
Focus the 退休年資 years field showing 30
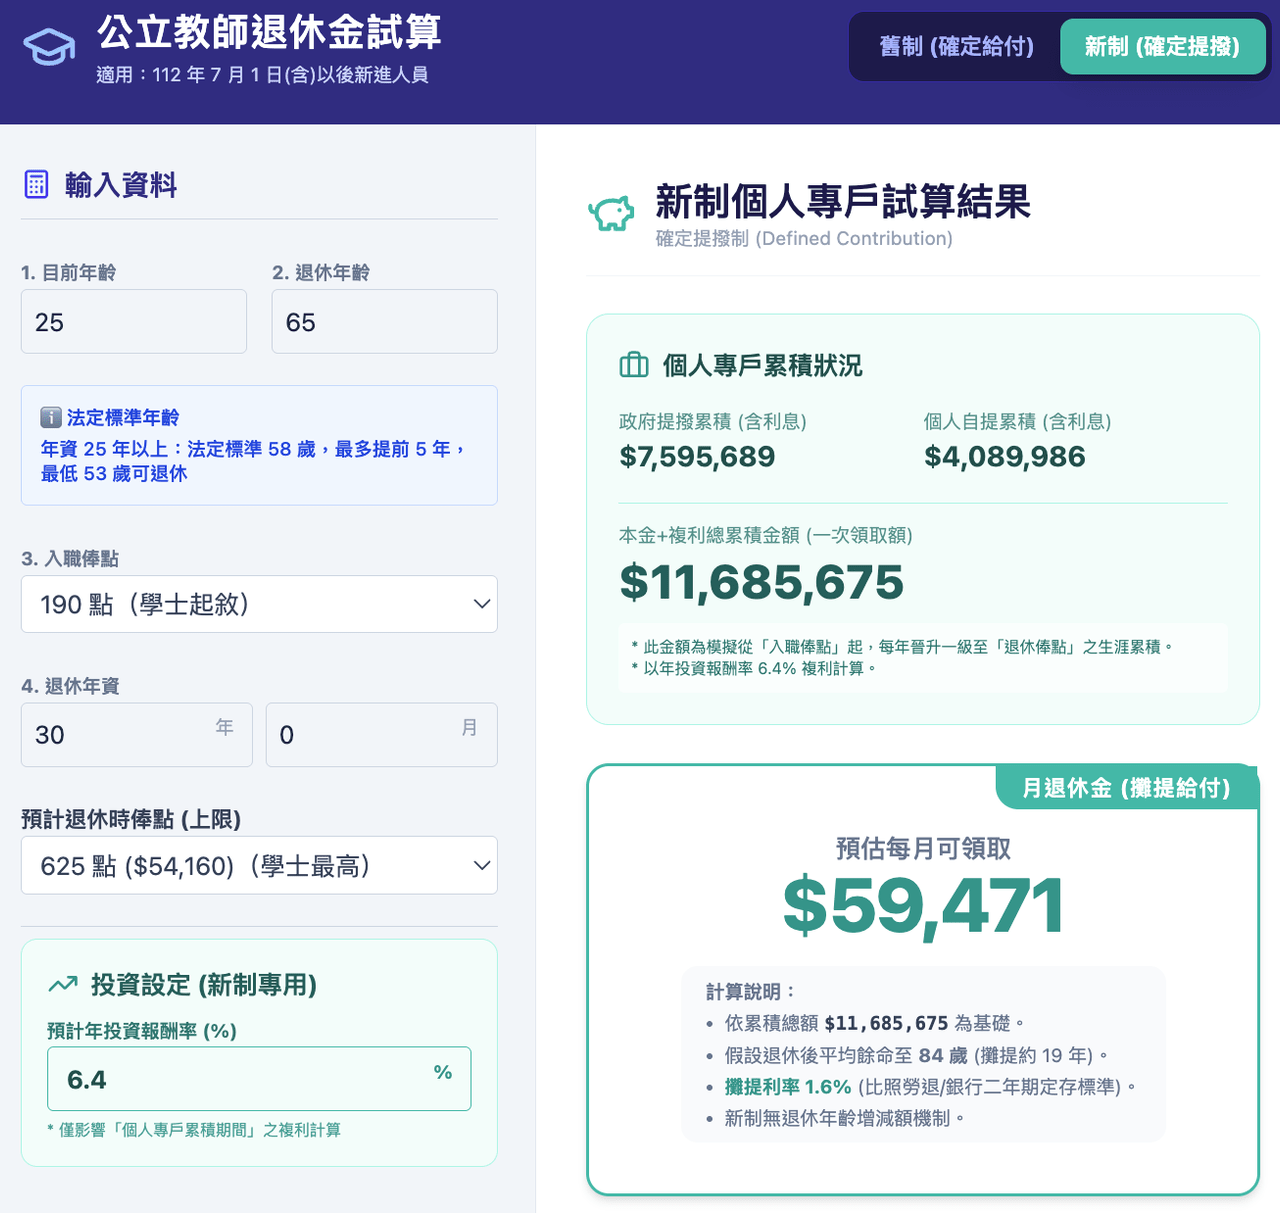137,734
